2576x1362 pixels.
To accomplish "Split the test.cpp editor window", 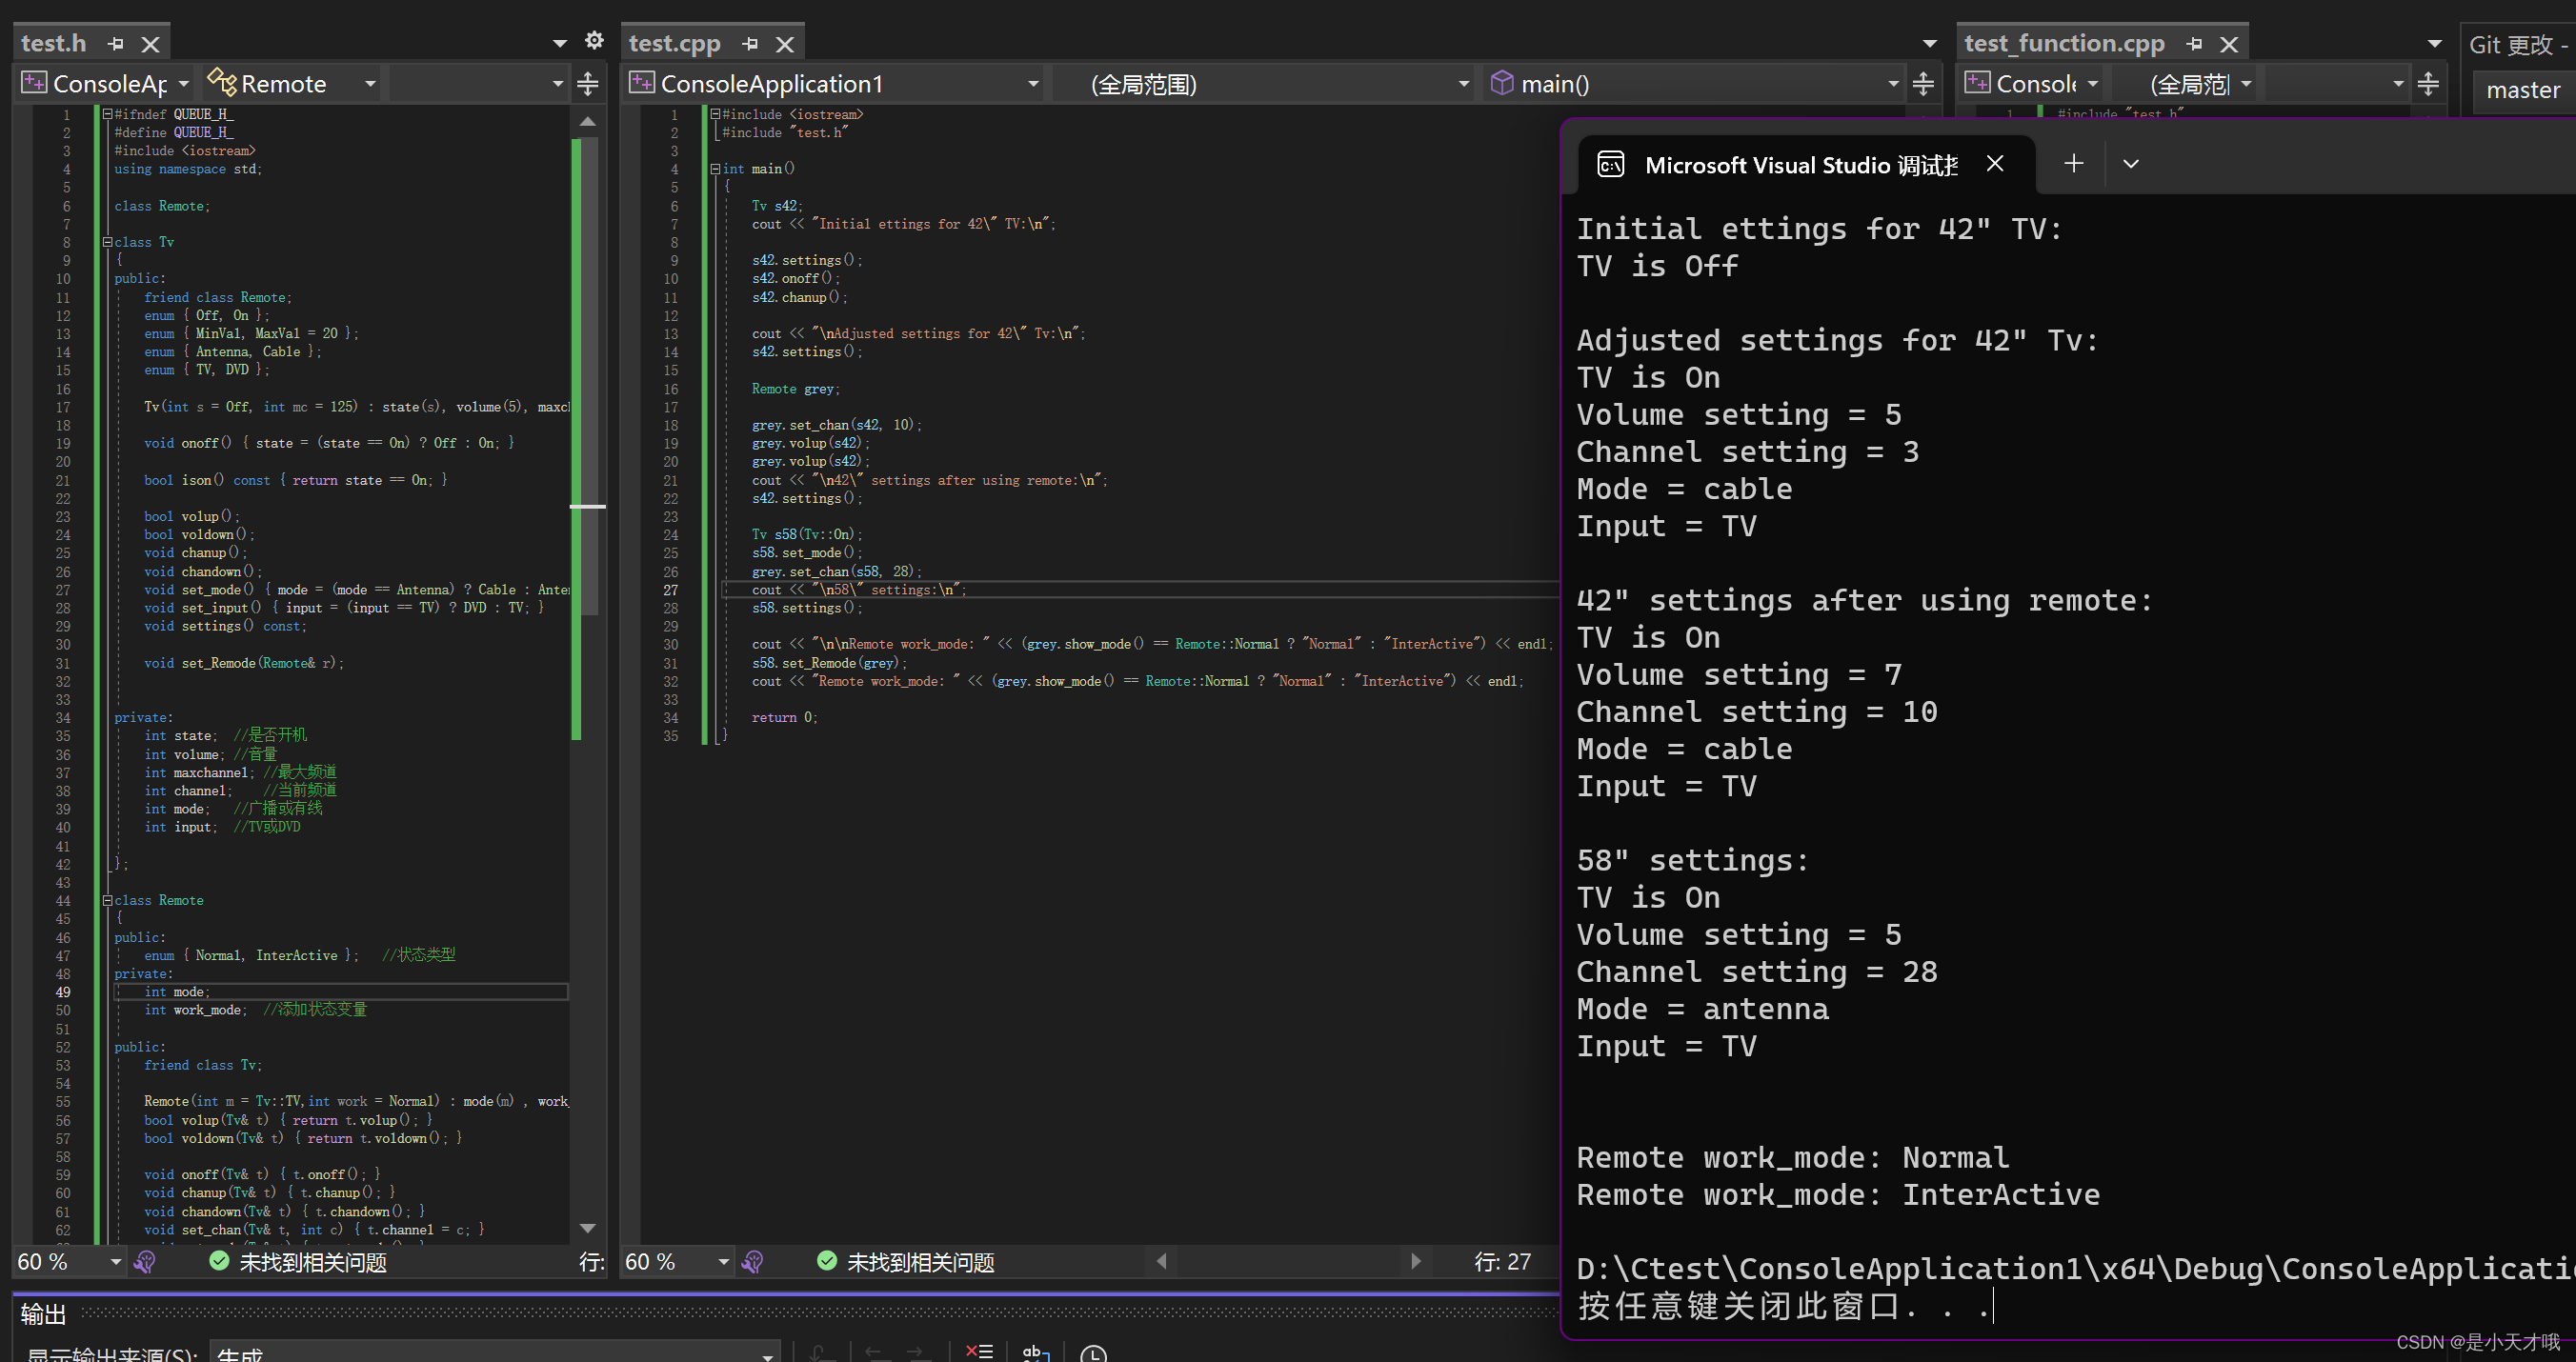I will [1923, 84].
